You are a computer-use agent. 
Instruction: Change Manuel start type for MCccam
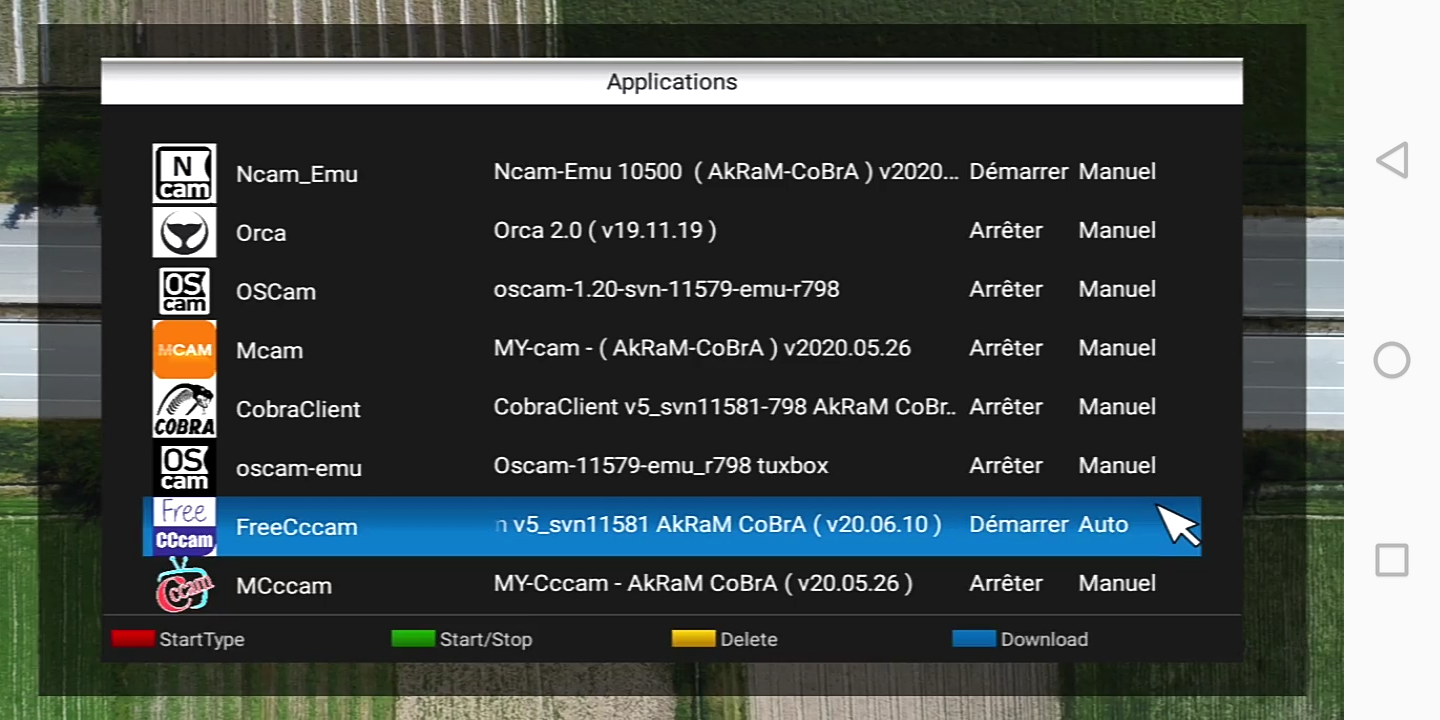click(x=1116, y=584)
